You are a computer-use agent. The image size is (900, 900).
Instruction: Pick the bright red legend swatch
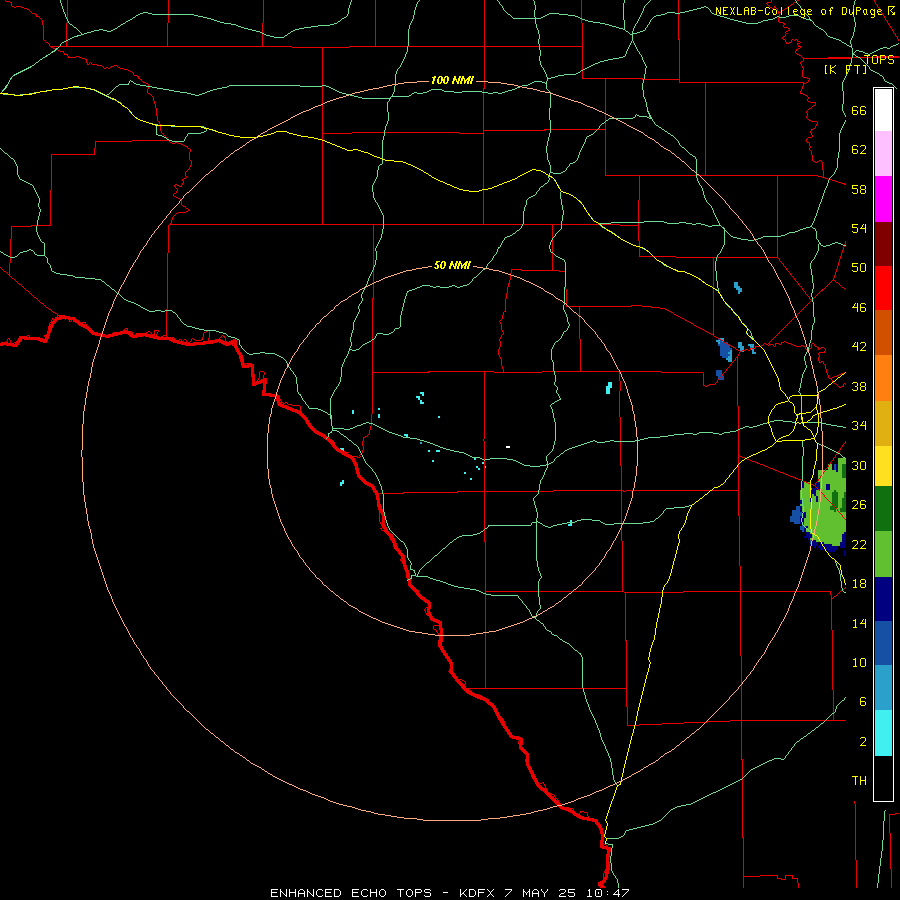tap(883, 288)
